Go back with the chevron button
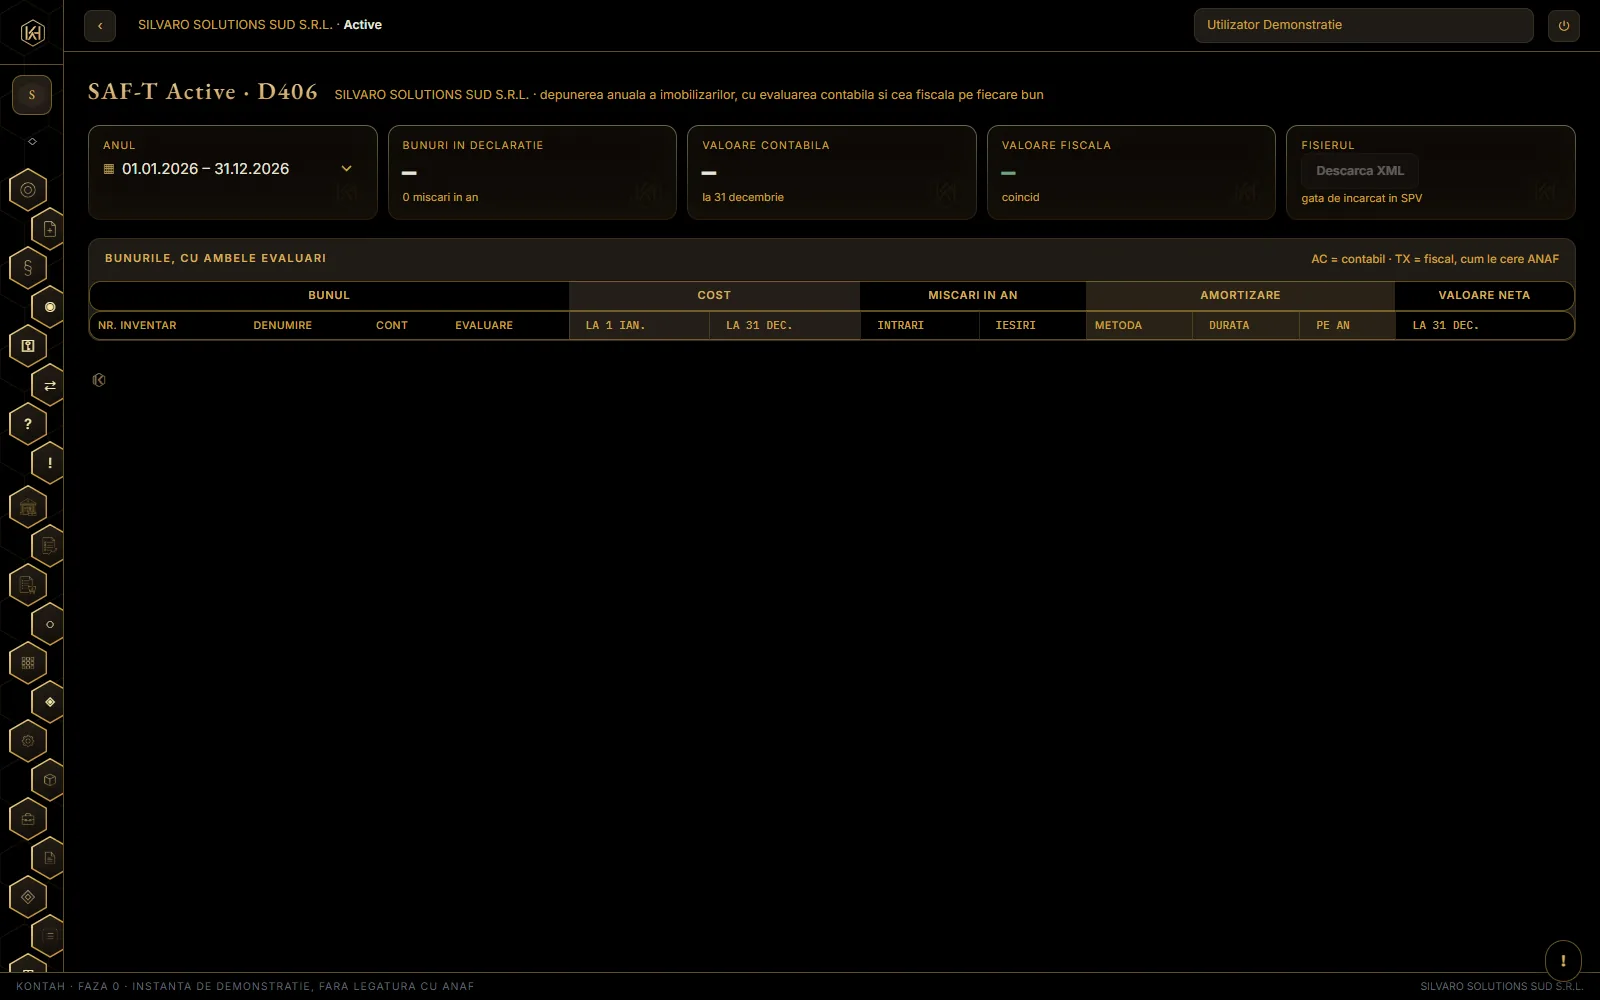 coord(100,26)
